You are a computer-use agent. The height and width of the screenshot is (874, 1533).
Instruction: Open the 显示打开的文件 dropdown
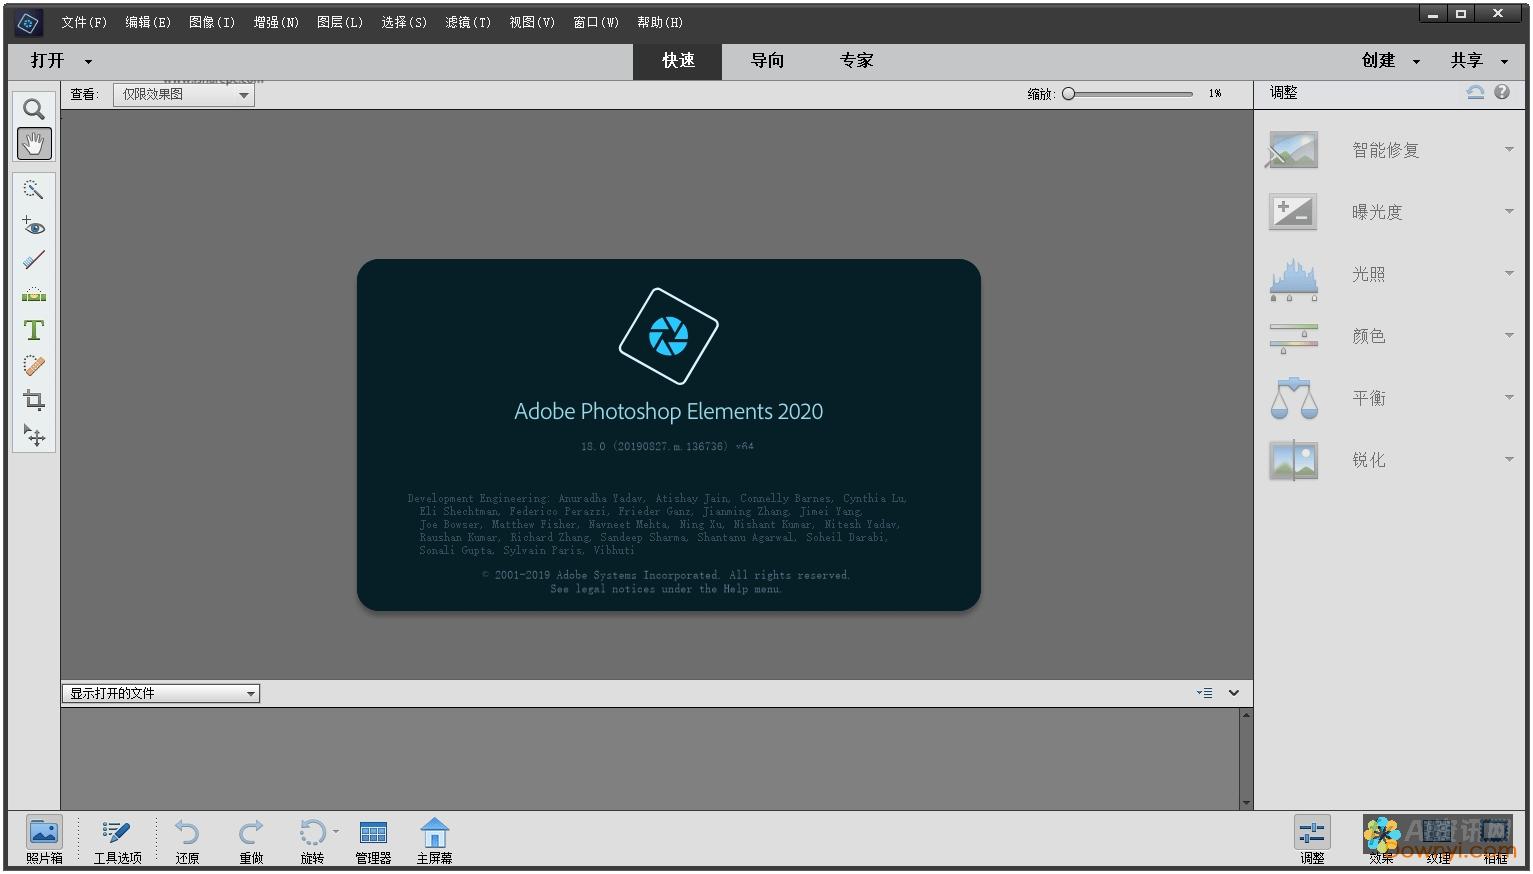pos(161,693)
